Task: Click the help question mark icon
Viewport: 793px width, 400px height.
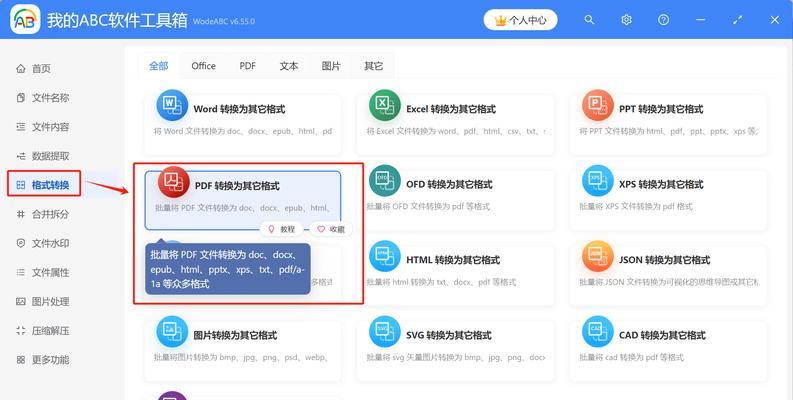Action: (663, 19)
